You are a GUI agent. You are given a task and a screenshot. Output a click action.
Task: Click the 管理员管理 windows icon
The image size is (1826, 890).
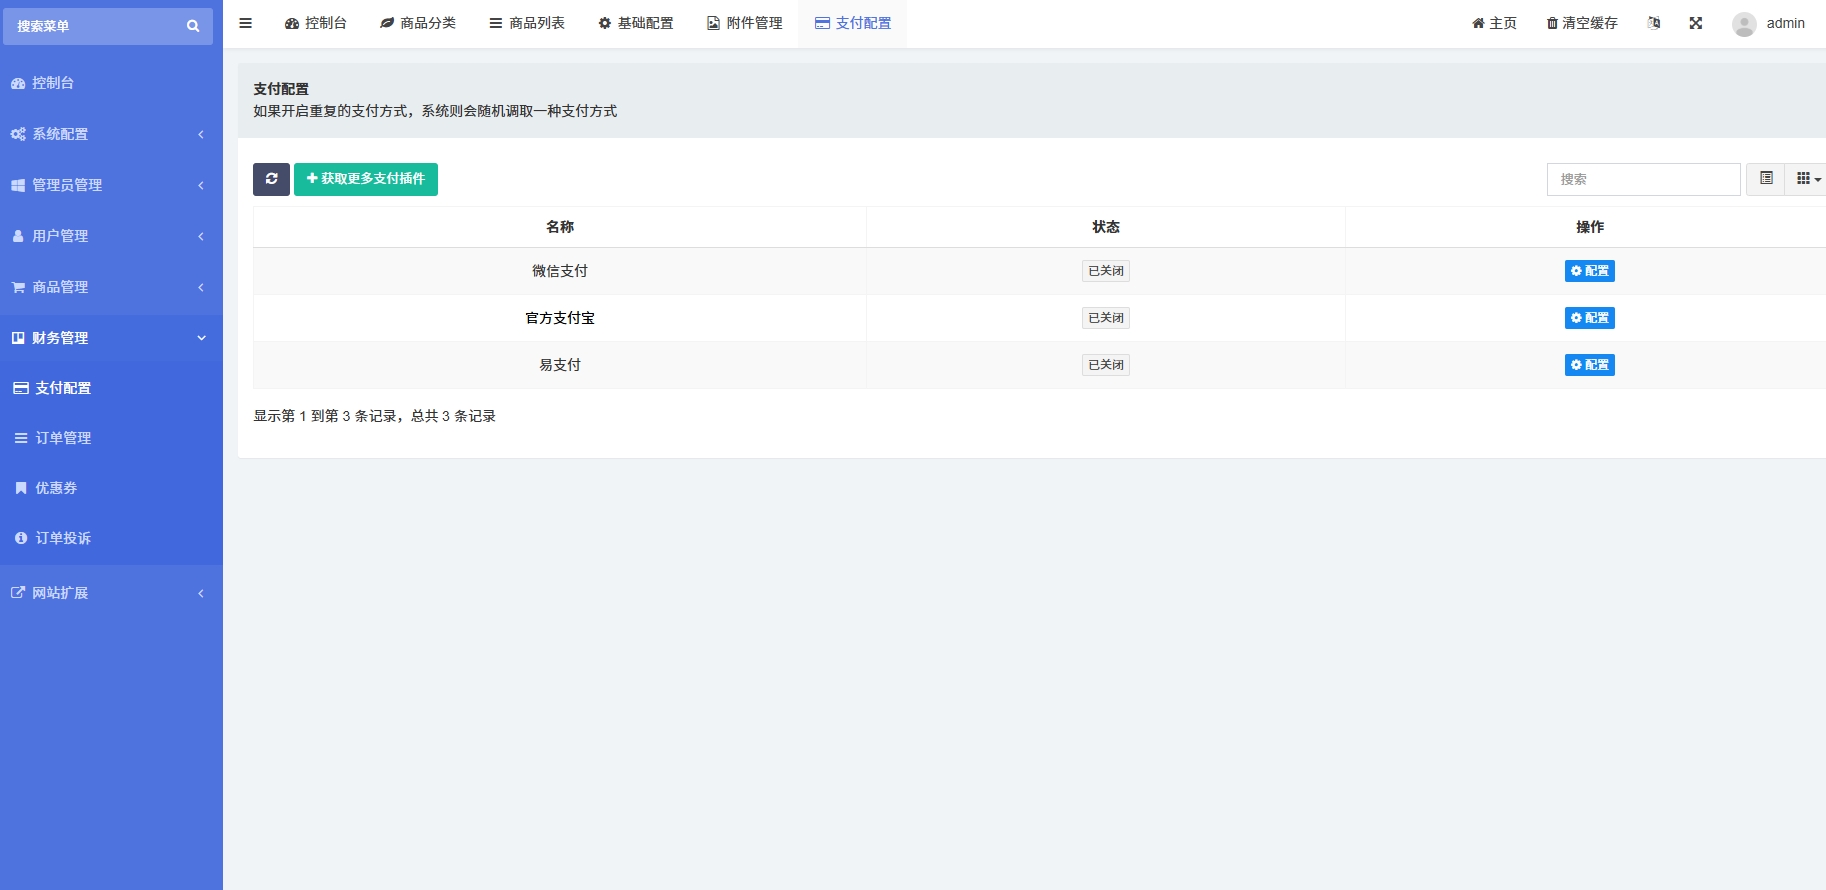click(18, 185)
